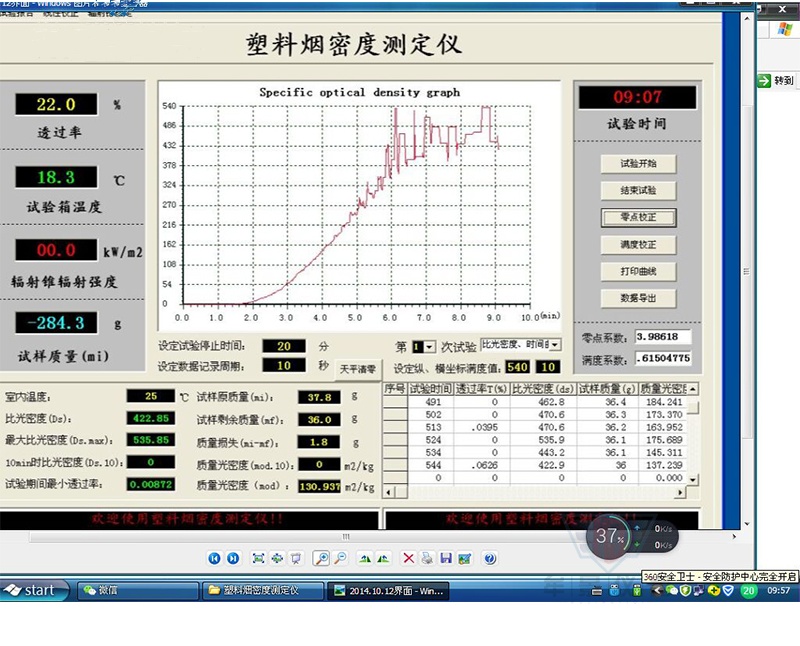Switch to 塑料烟密度测定仪 folder taskbar item
The width and height of the screenshot is (800, 646).
pyautogui.click(x=263, y=590)
